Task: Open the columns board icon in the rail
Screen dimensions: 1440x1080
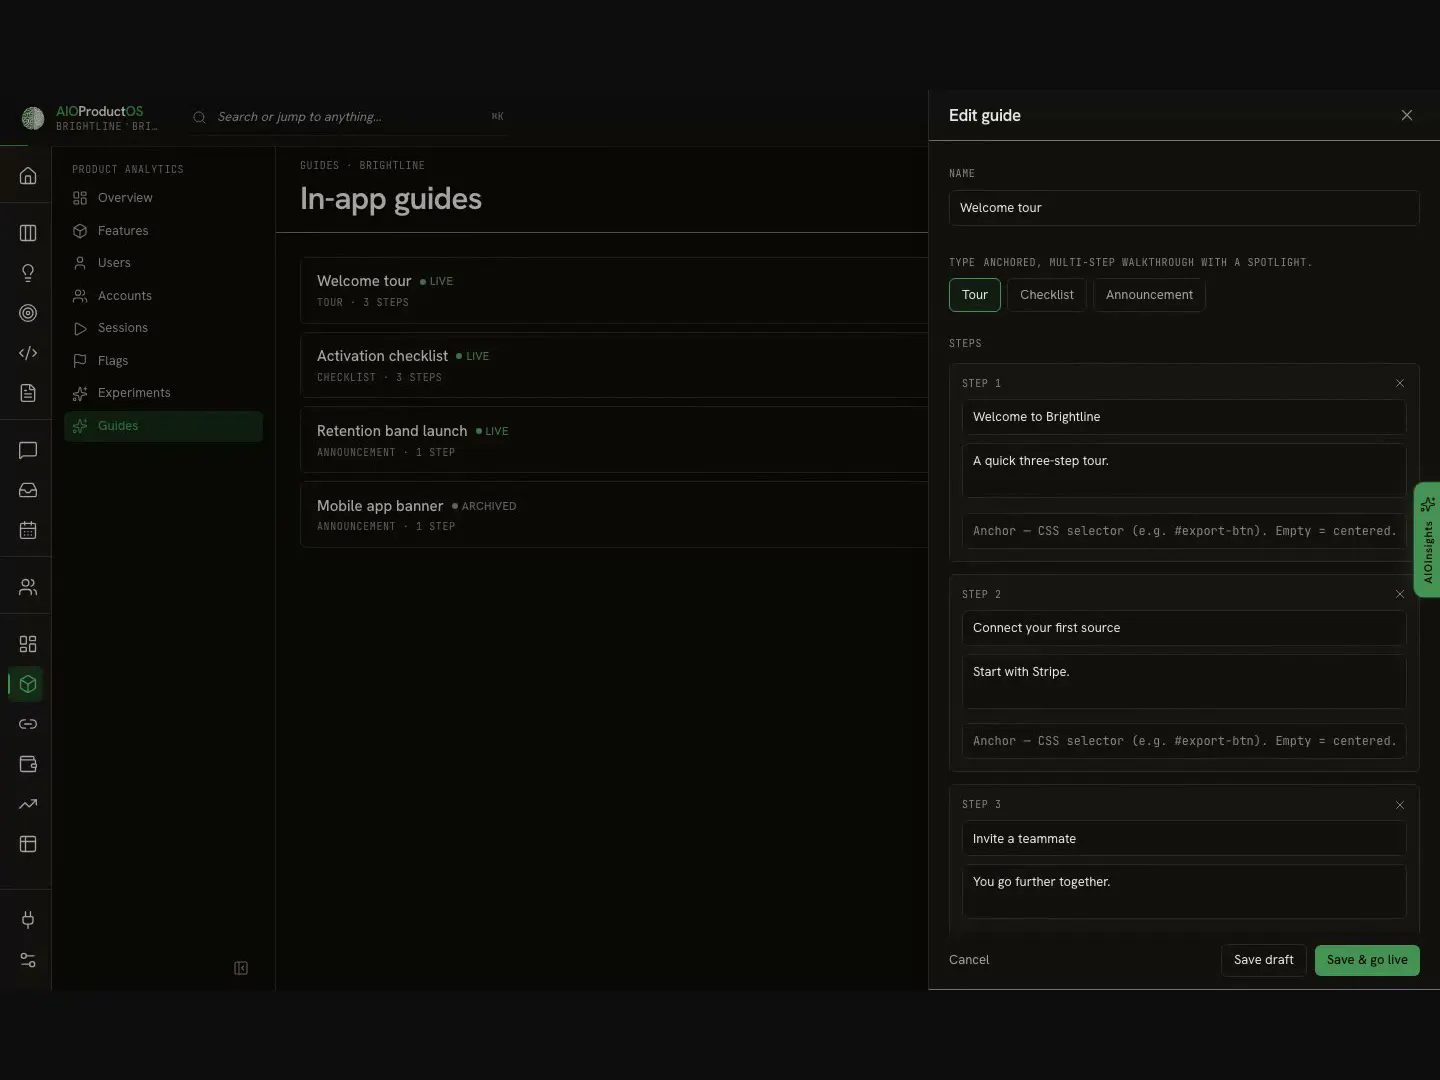Action: pos(28,233)
